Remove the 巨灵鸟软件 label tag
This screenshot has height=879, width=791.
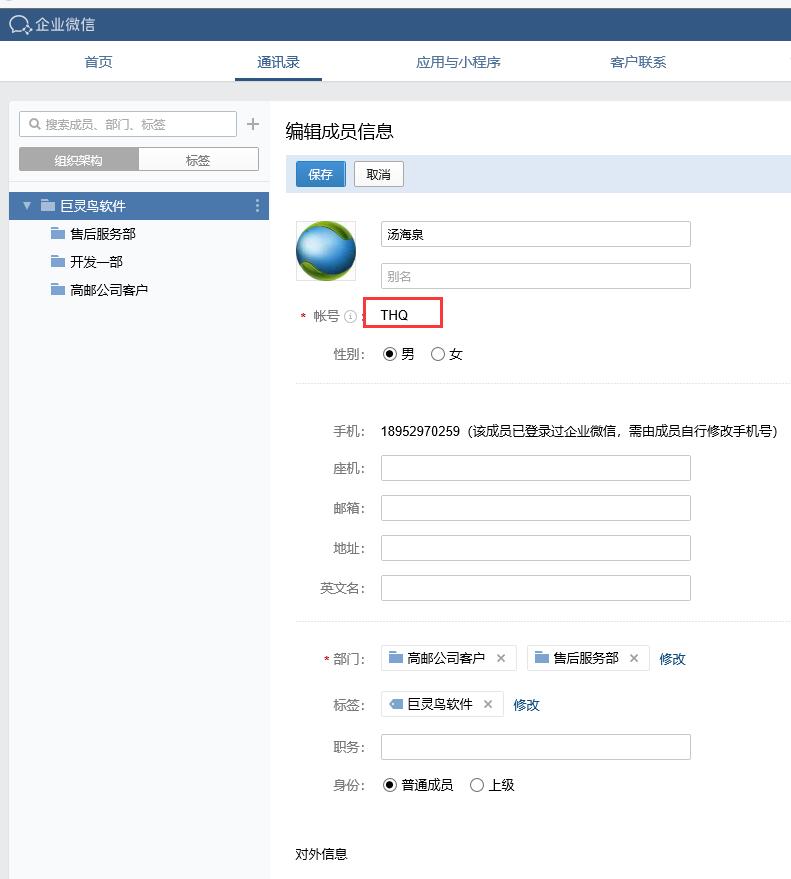point(488,704)
